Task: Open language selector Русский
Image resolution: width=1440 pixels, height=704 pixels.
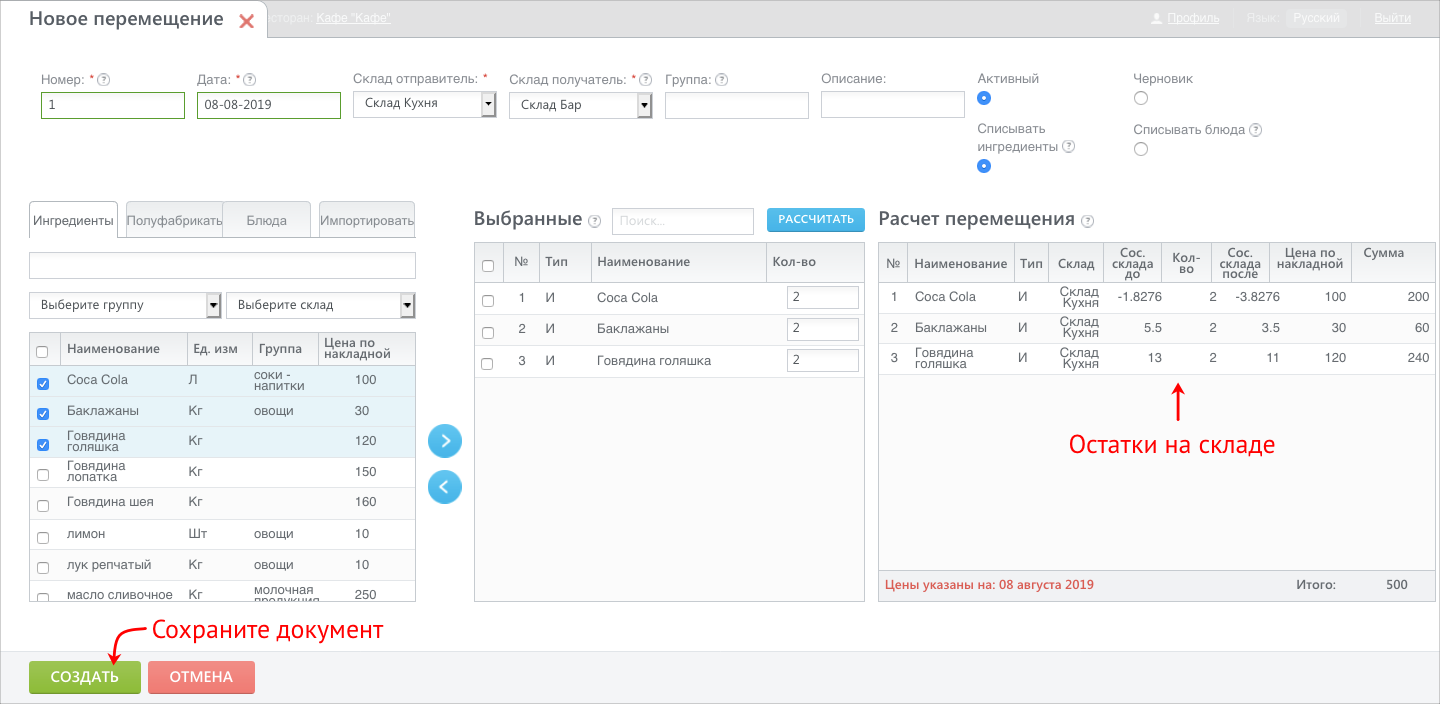Action: [x=1316, y=18]
